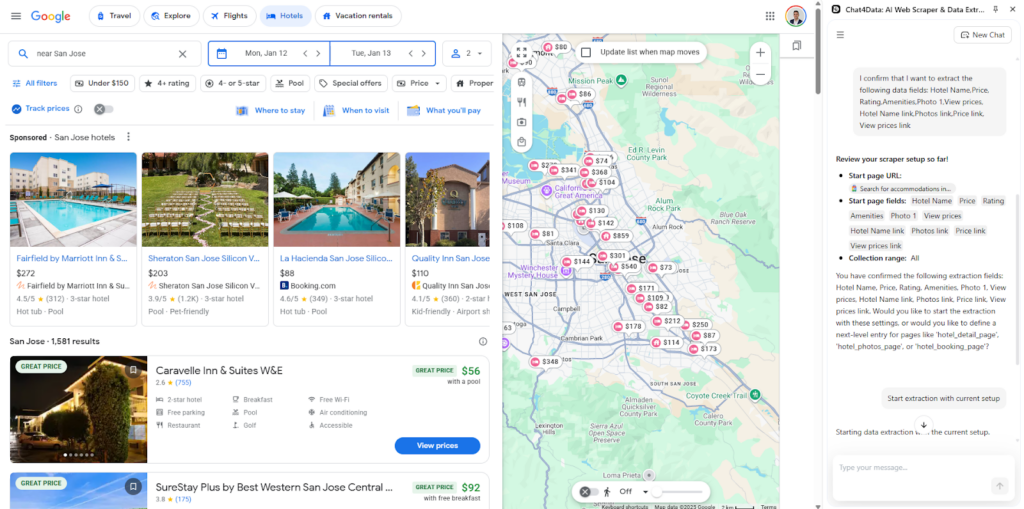This screenshot has height=509, width=1024.
Task: Open 'What you'll pay' link
Action: pyautogui.click(x=444, y=110)
